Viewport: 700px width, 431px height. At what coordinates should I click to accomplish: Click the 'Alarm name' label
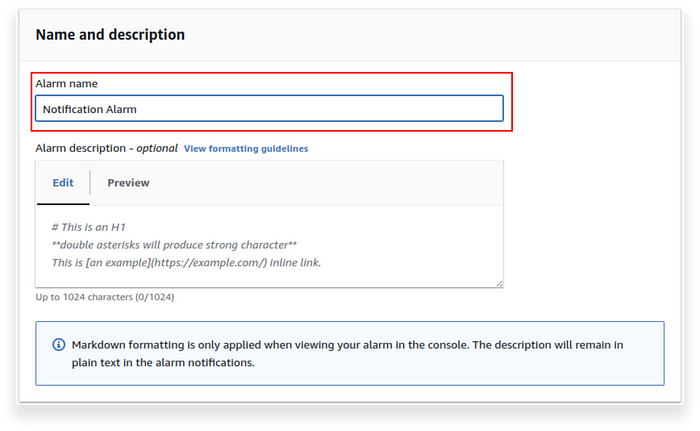coord(67,84)
